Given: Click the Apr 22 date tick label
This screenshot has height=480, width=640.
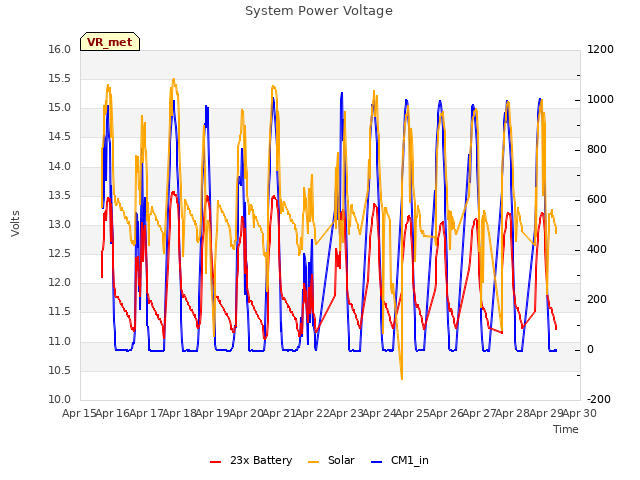Looking at the screenshot, I should pyautogui.click(x=312, y=413).
